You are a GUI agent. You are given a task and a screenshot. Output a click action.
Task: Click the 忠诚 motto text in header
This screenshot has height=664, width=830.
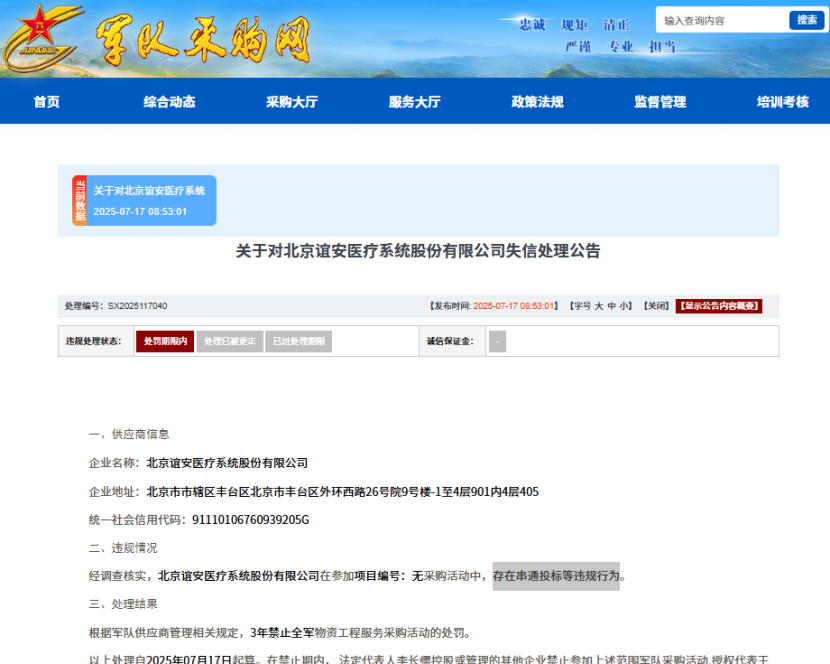[532, 24]
